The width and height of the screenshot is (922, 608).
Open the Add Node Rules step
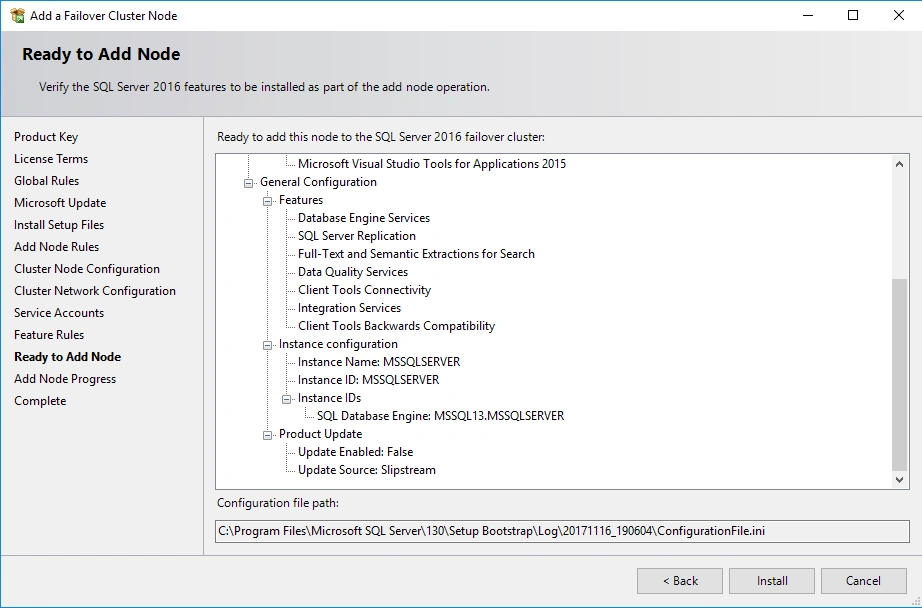[x=56, y=247]
